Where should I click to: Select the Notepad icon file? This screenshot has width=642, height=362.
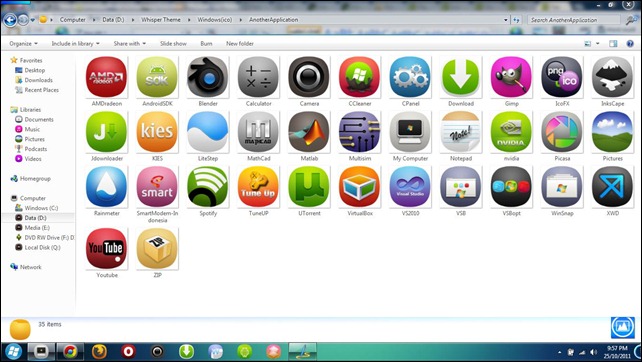pyautogui.click(x=461, y=132)
